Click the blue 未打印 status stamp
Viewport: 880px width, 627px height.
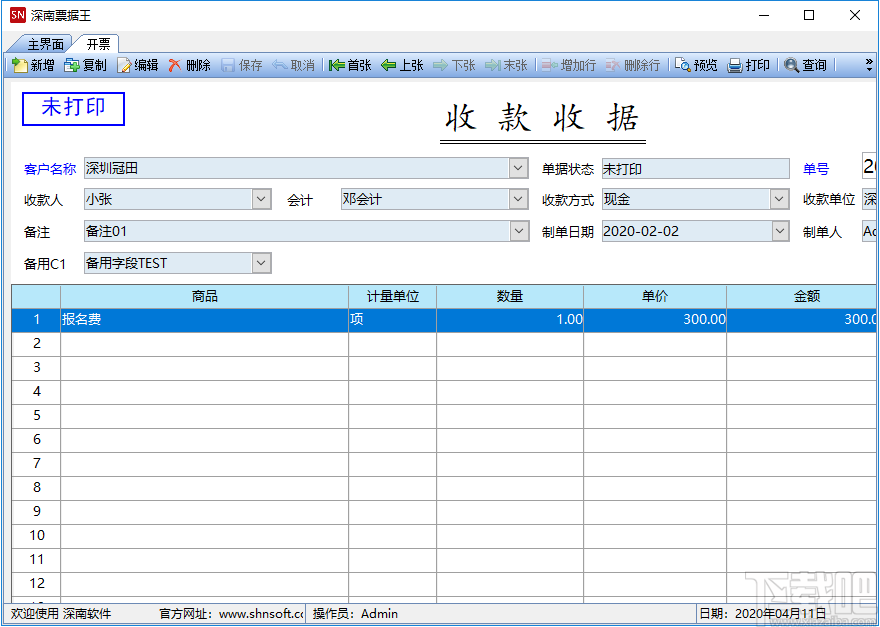click(x=73, y=108)
